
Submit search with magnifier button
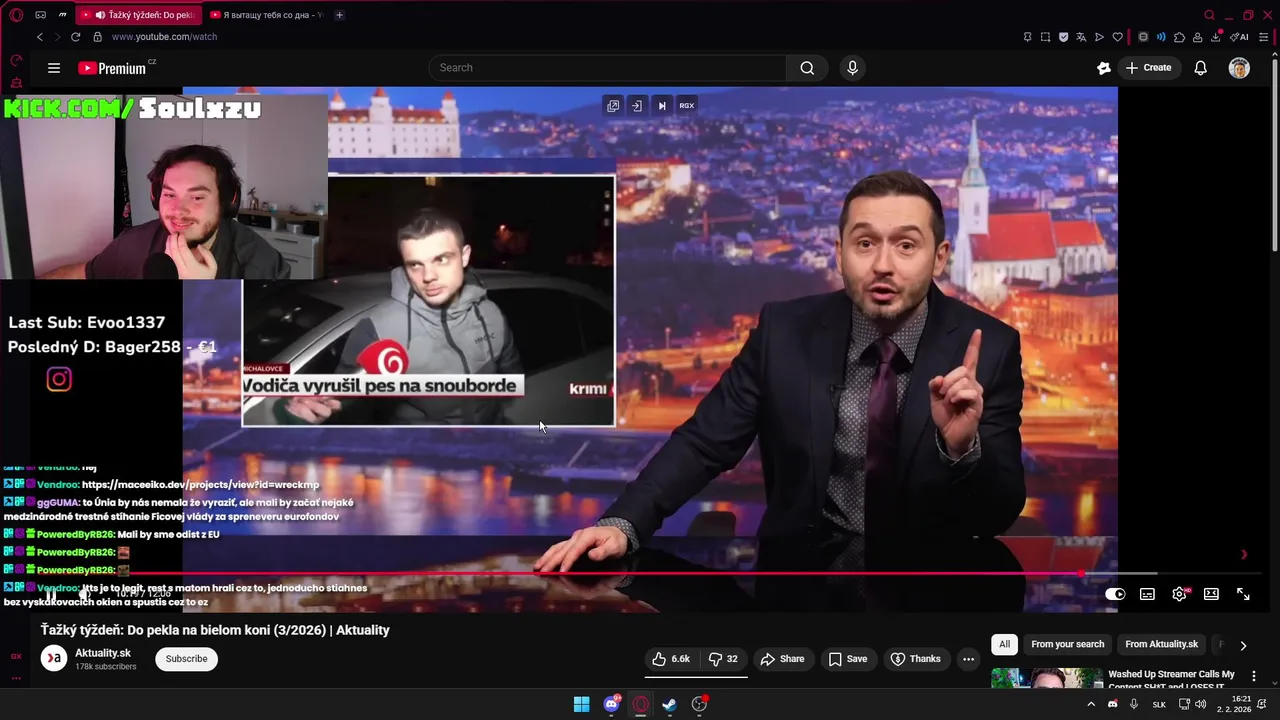pos(807,68)
